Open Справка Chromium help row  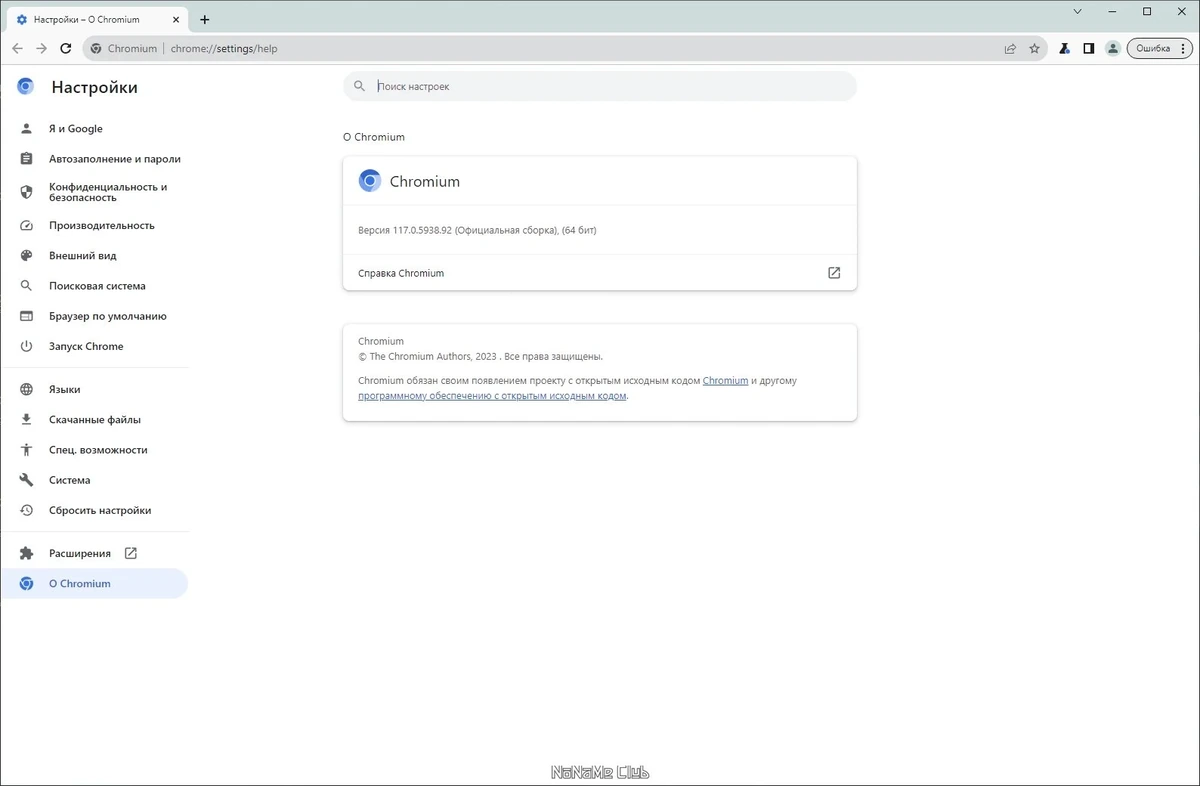point(600,273)
